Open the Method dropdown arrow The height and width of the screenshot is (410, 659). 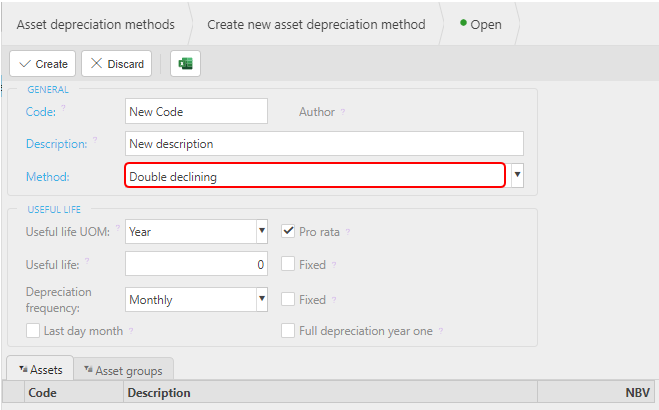pyautogui.click(x=517, y=175)
